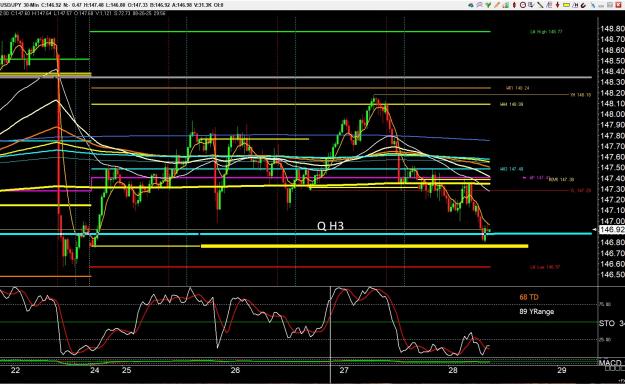The width and height of the screenshot is (625, 384).
Task: Select the yellow rectangle highlight tool
Action: coord(566,5)
